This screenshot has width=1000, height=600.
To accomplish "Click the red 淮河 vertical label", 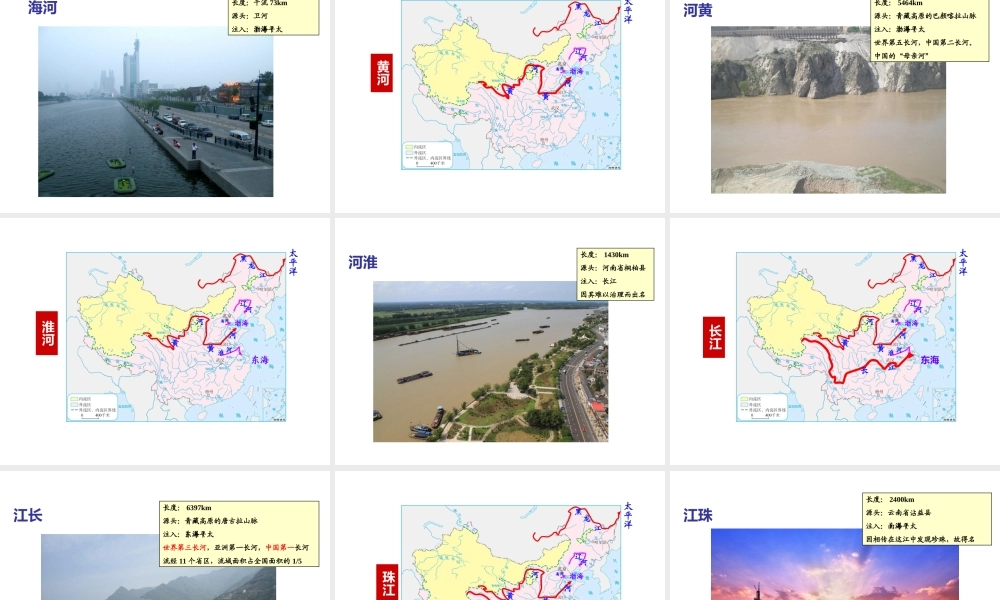I will (x=47, y=332).
